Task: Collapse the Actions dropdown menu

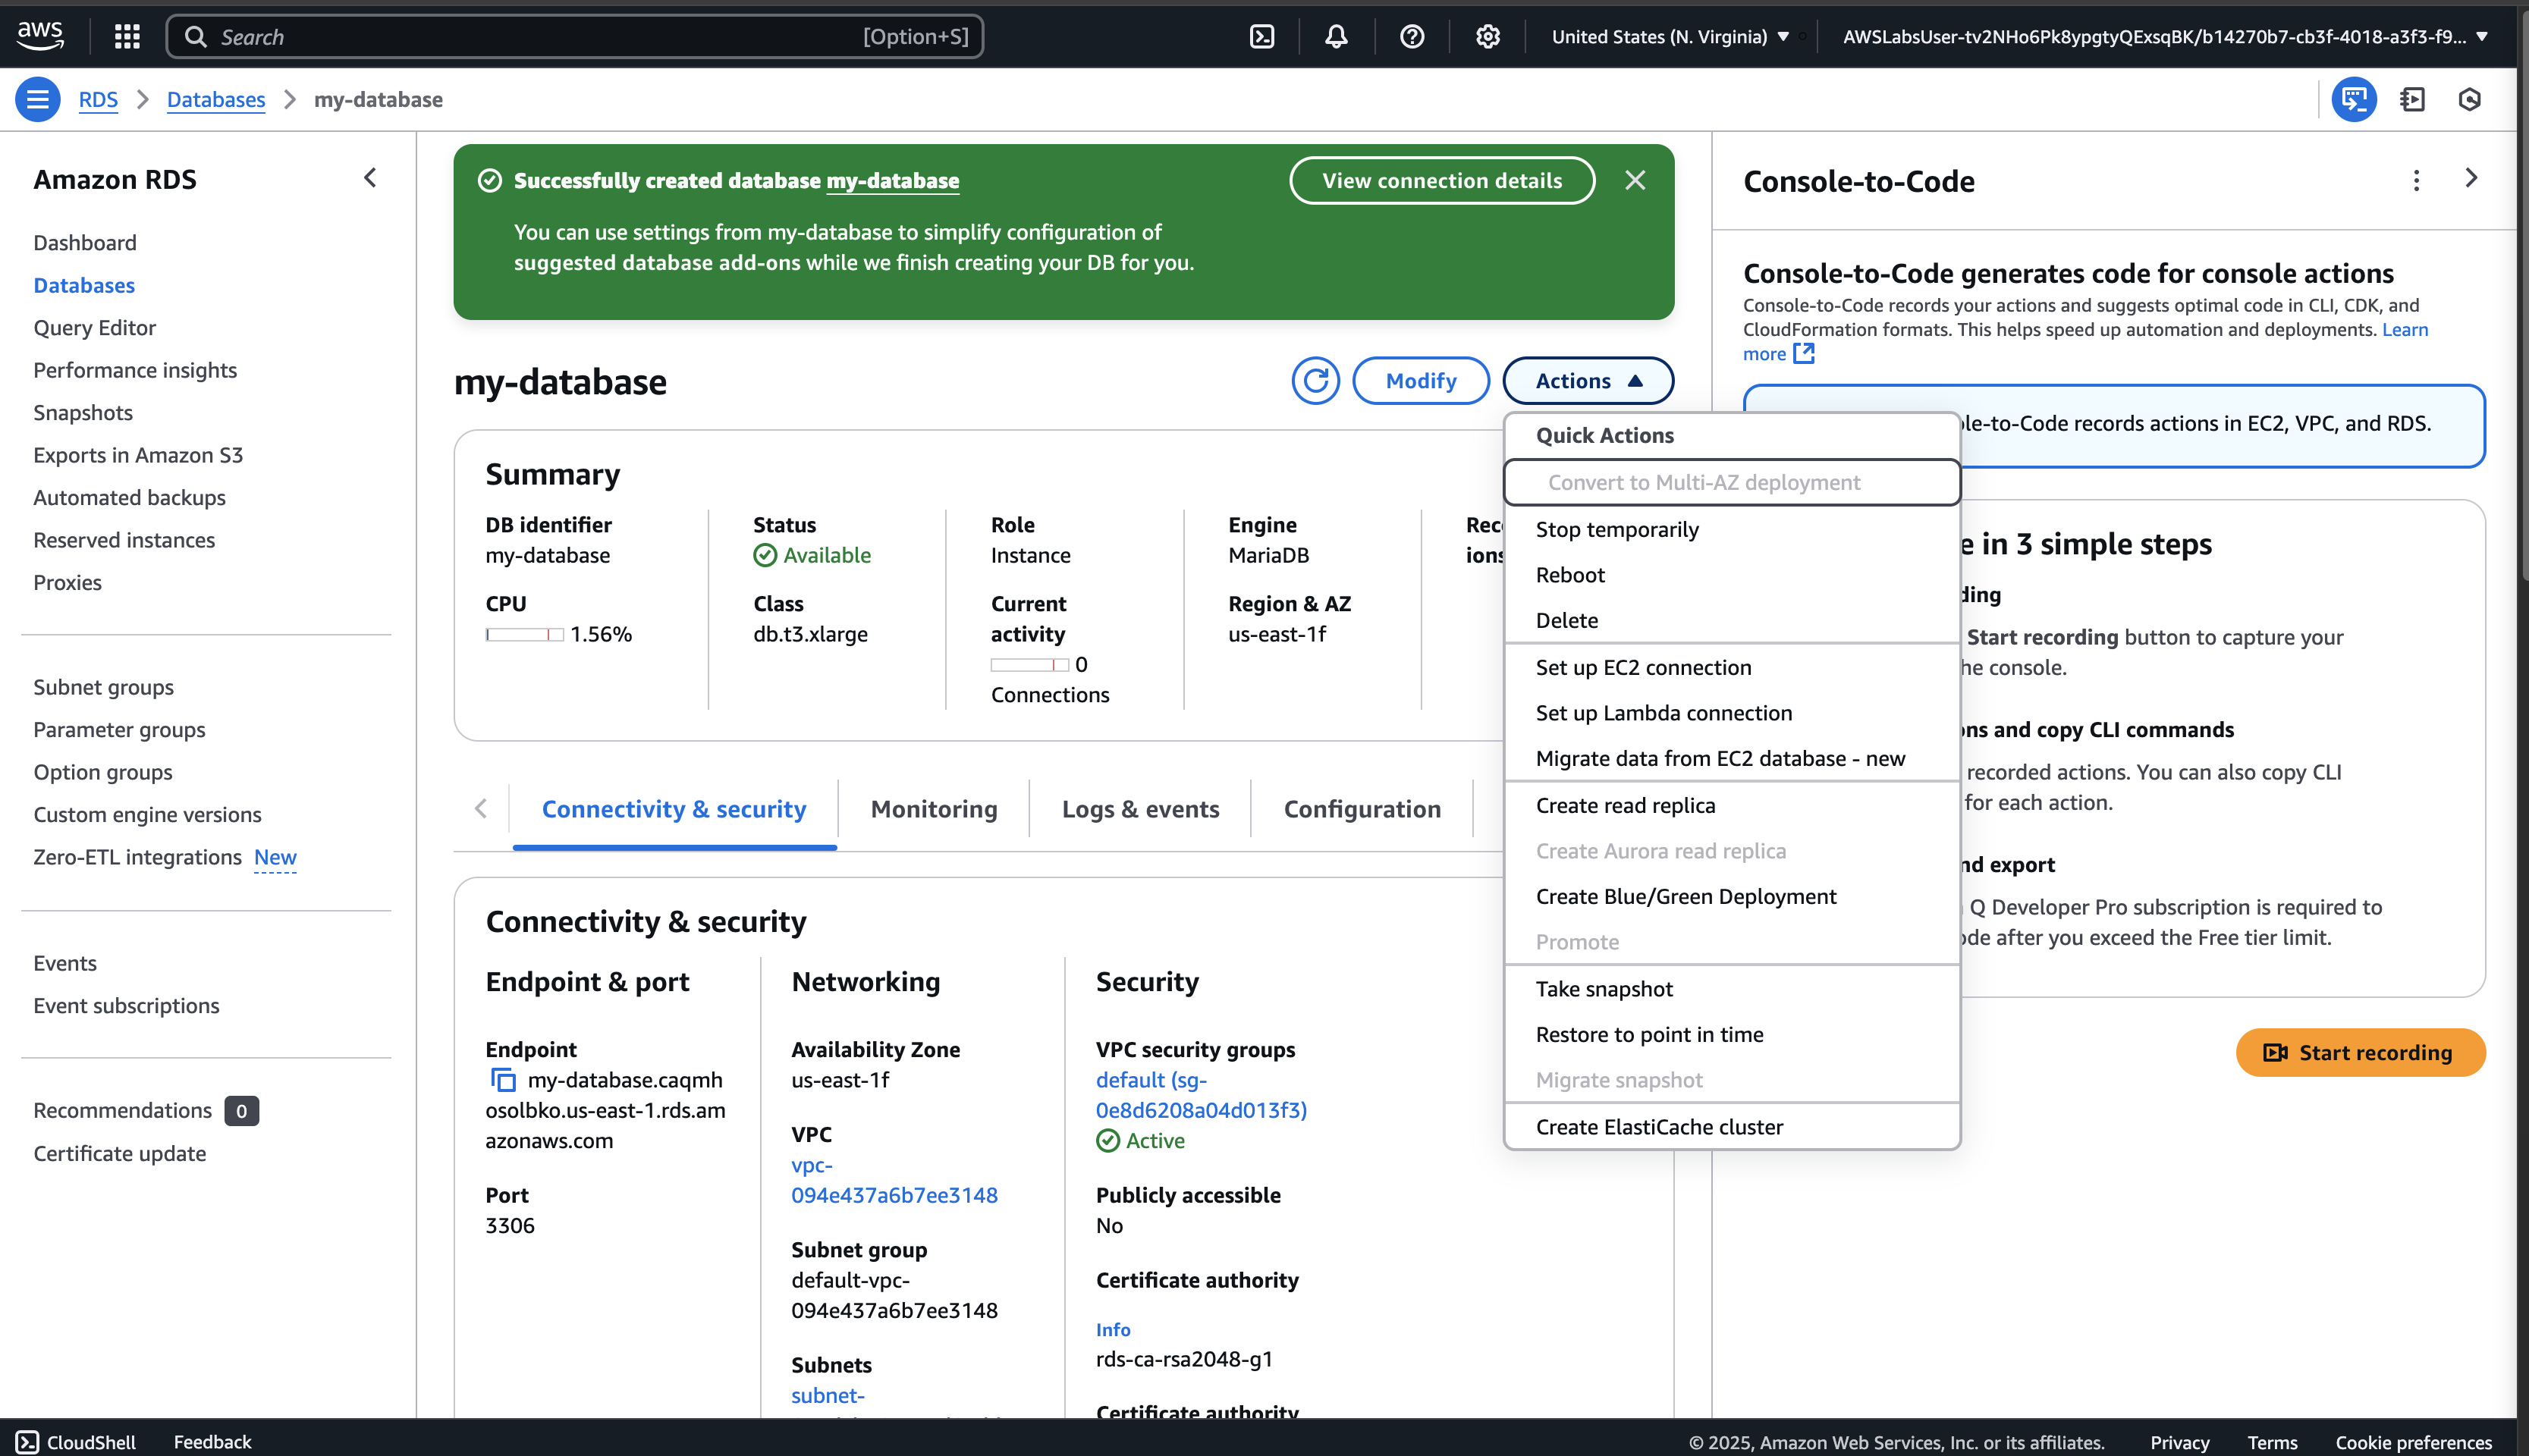Action: [x=1588, y=381]
